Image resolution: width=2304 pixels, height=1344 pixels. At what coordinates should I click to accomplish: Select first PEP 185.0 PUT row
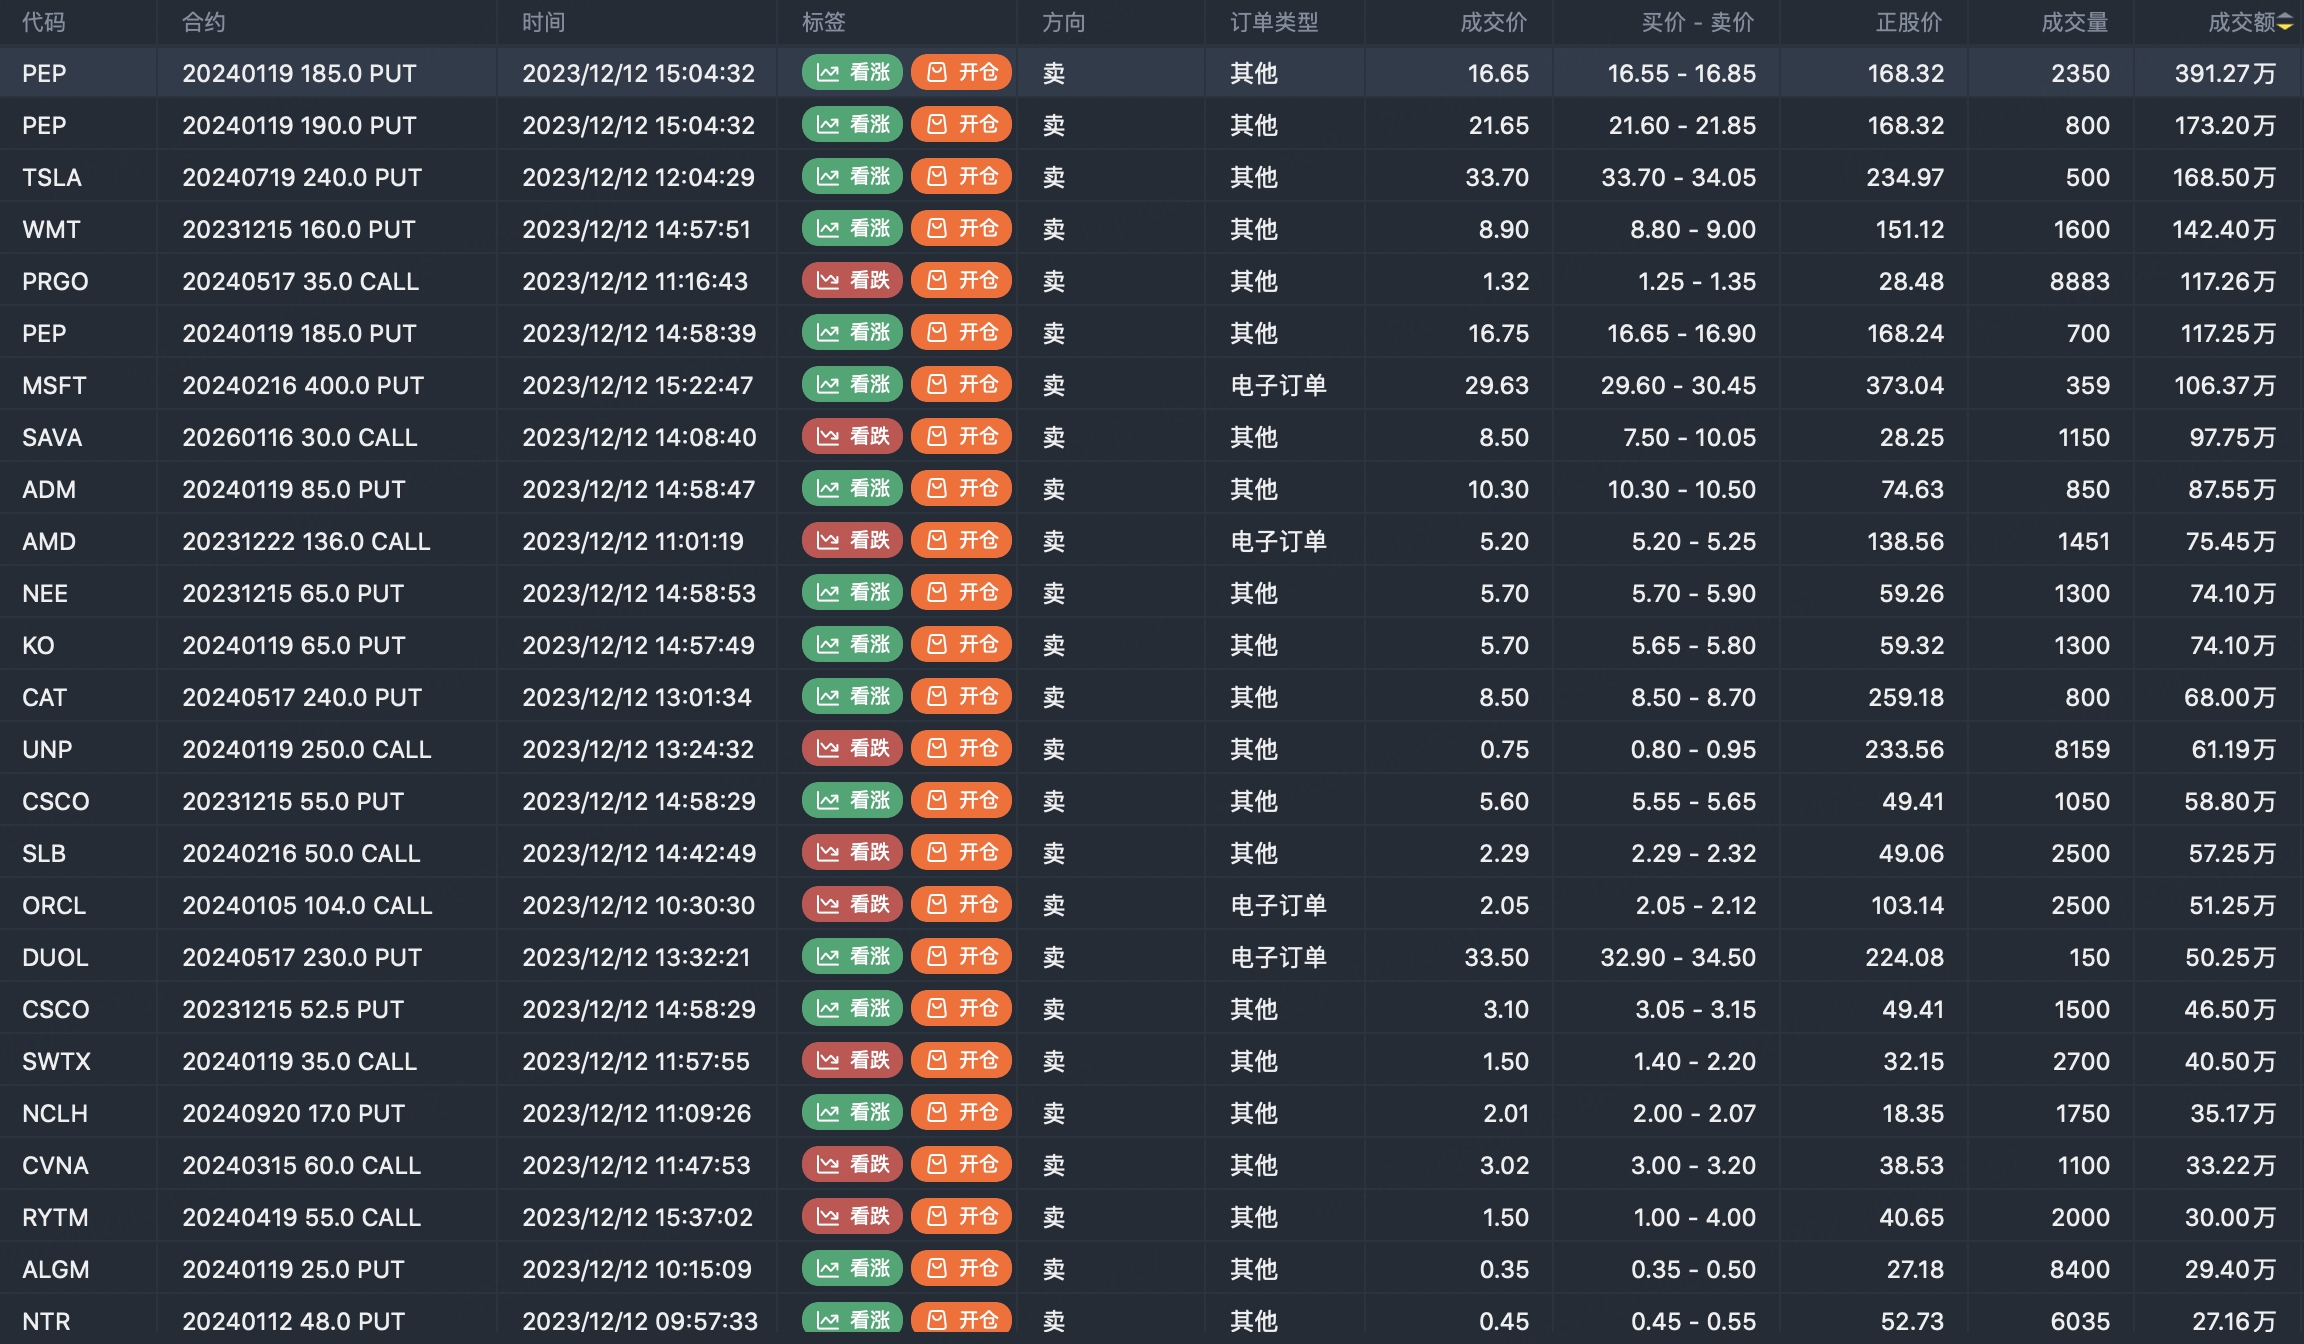click(299, 73)
